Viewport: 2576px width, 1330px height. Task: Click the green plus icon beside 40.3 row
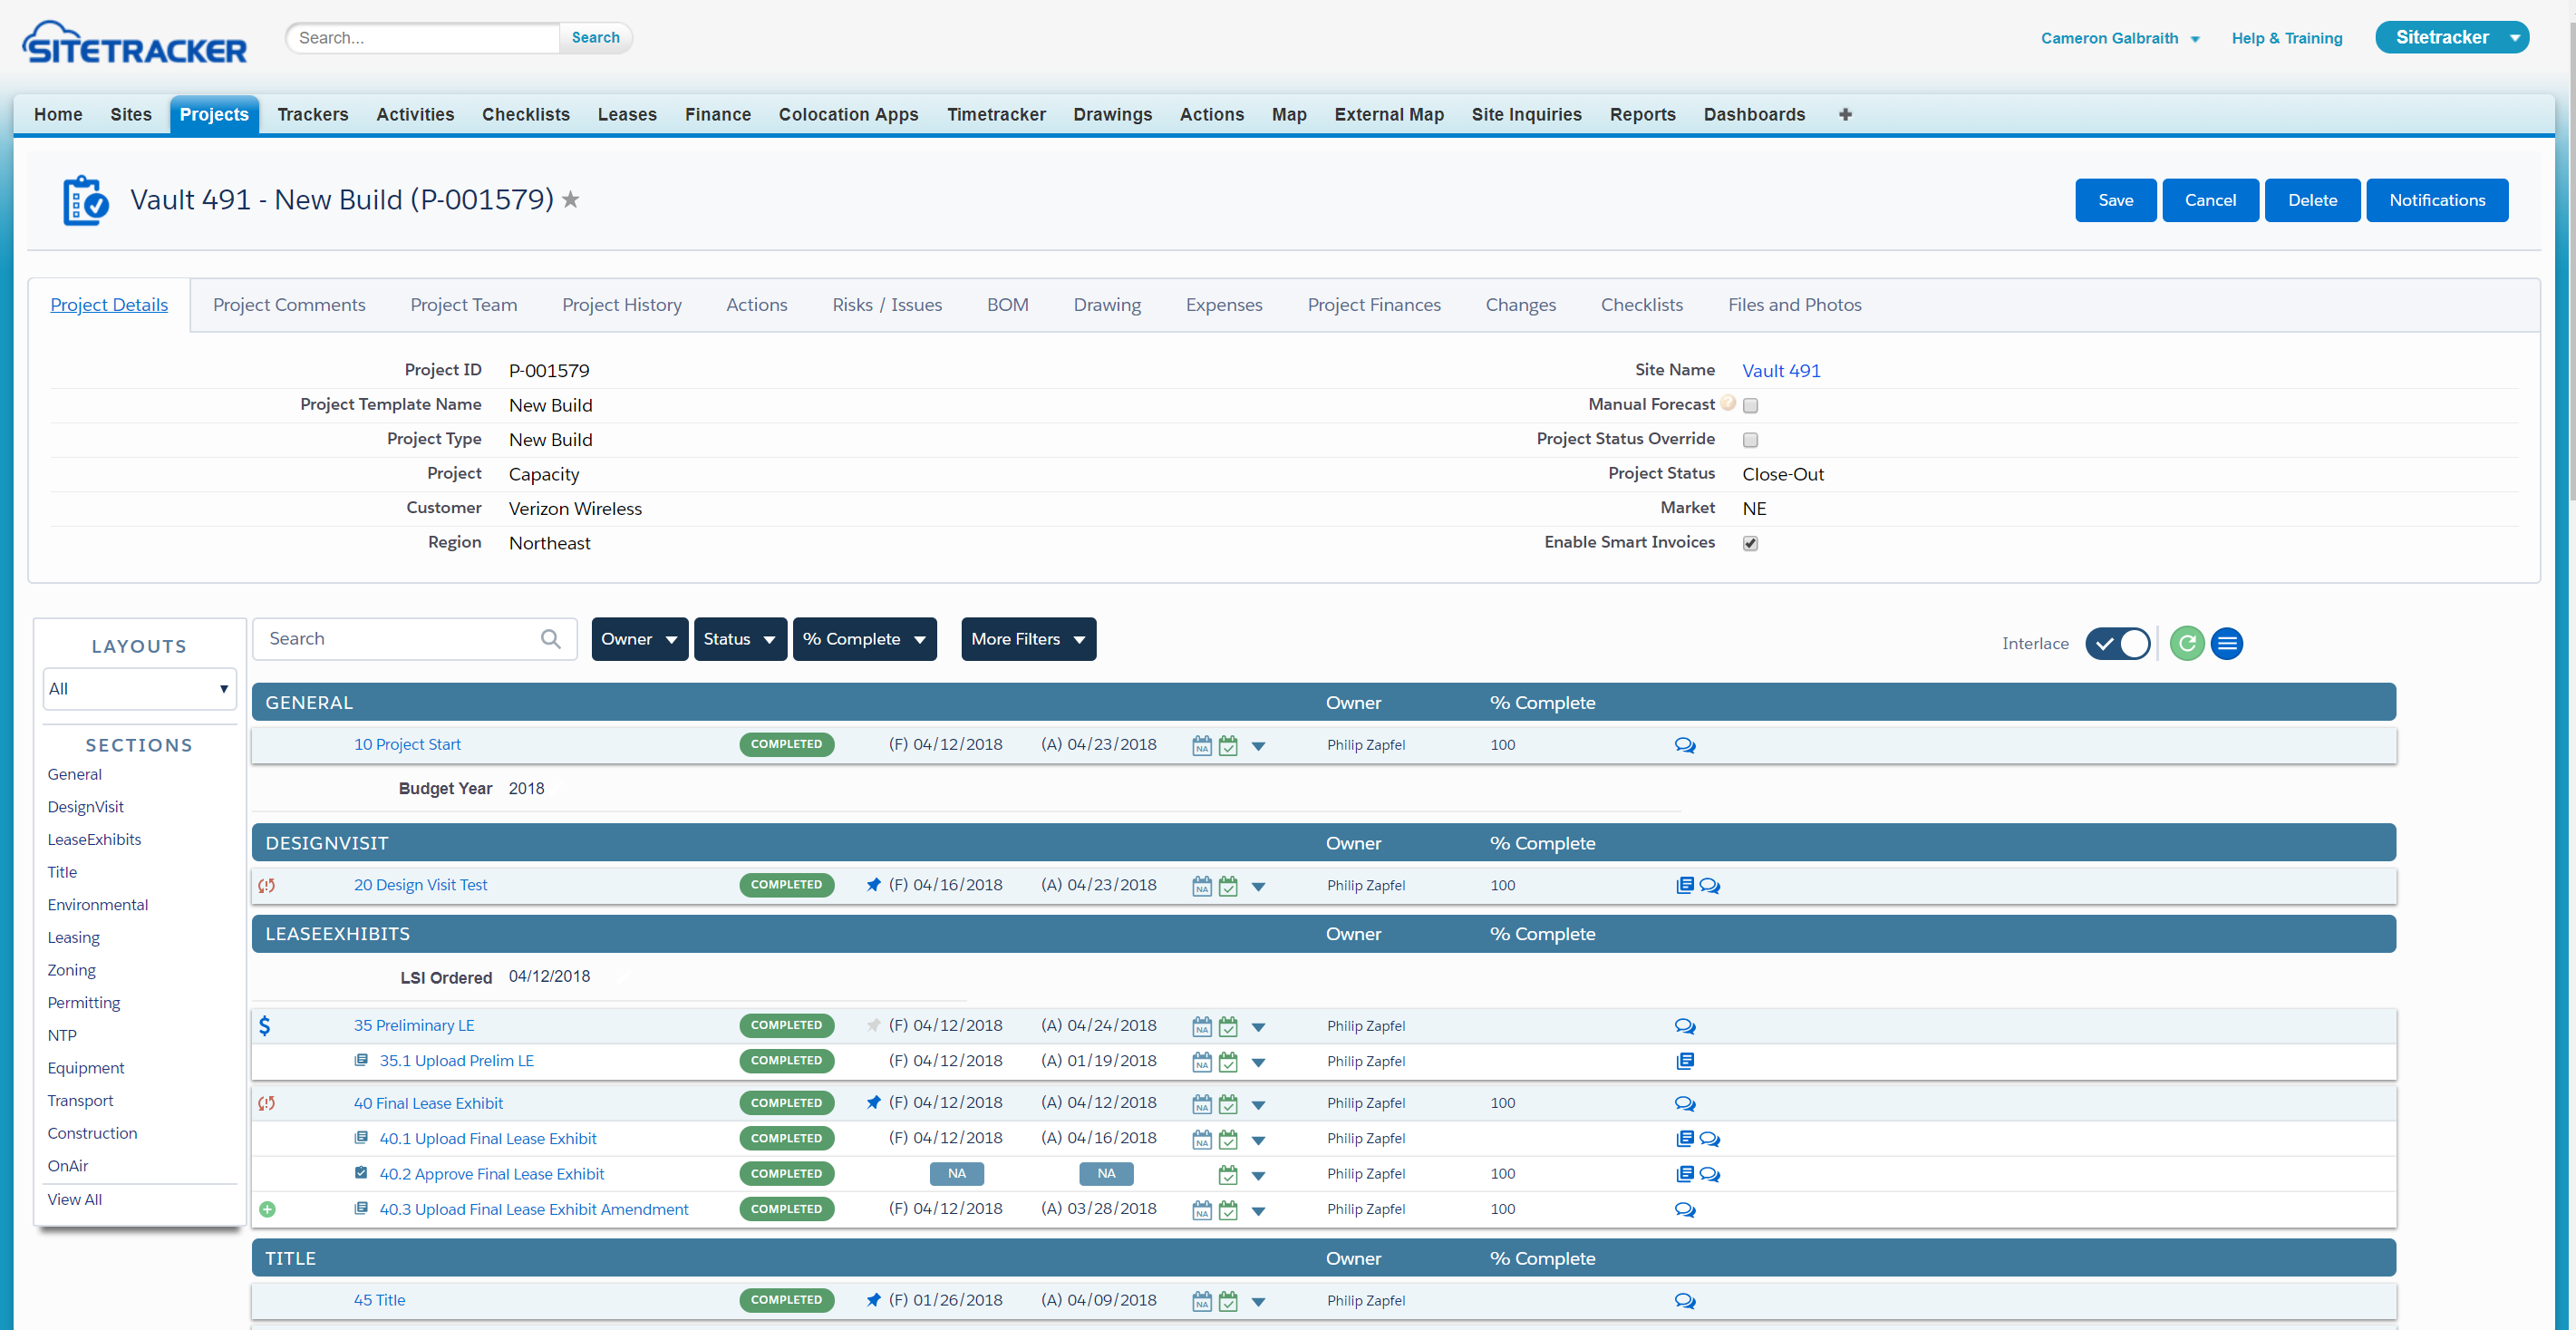click(267, 1209)
